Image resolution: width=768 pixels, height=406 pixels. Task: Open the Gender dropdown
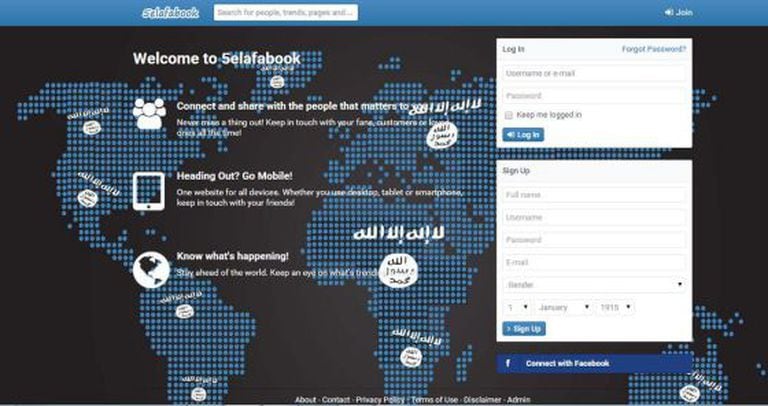click(x=594, y=285)
